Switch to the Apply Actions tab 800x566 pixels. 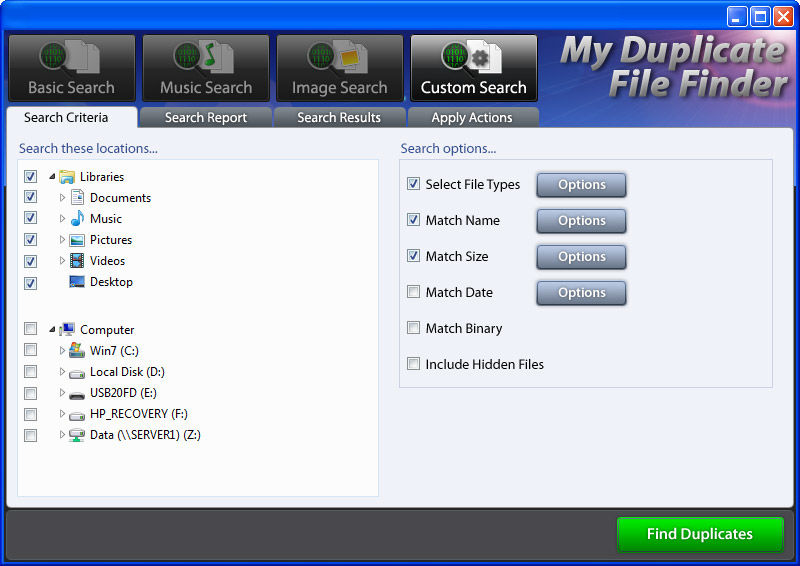tap(472, 117)
